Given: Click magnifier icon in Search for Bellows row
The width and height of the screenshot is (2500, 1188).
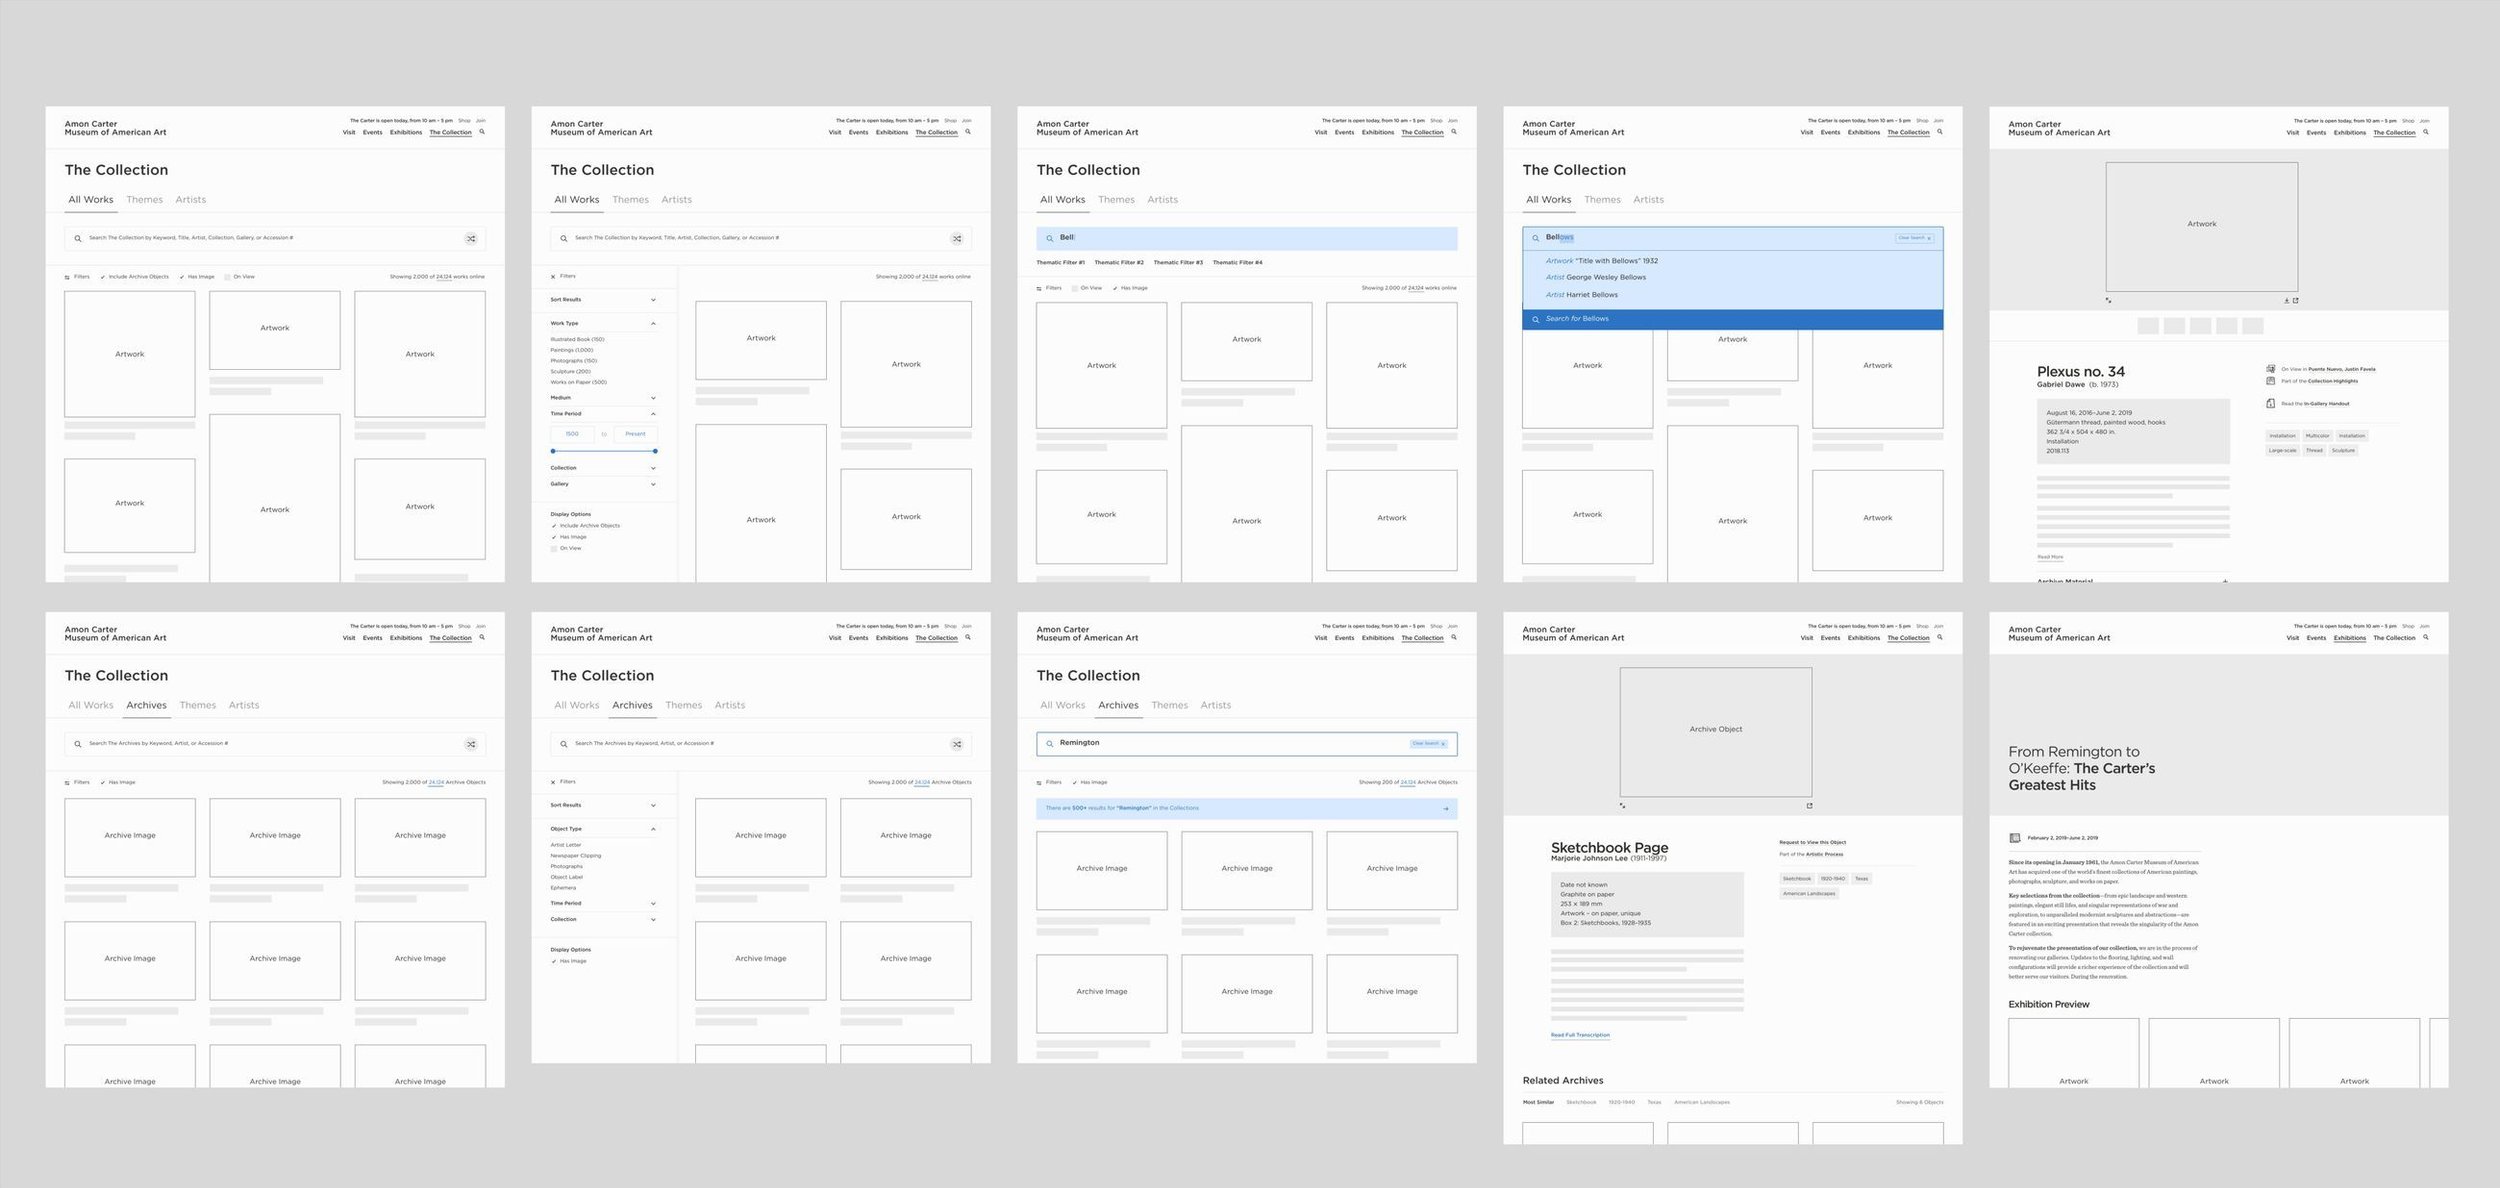Looking at the screenshot, I should coord(1536,319).
